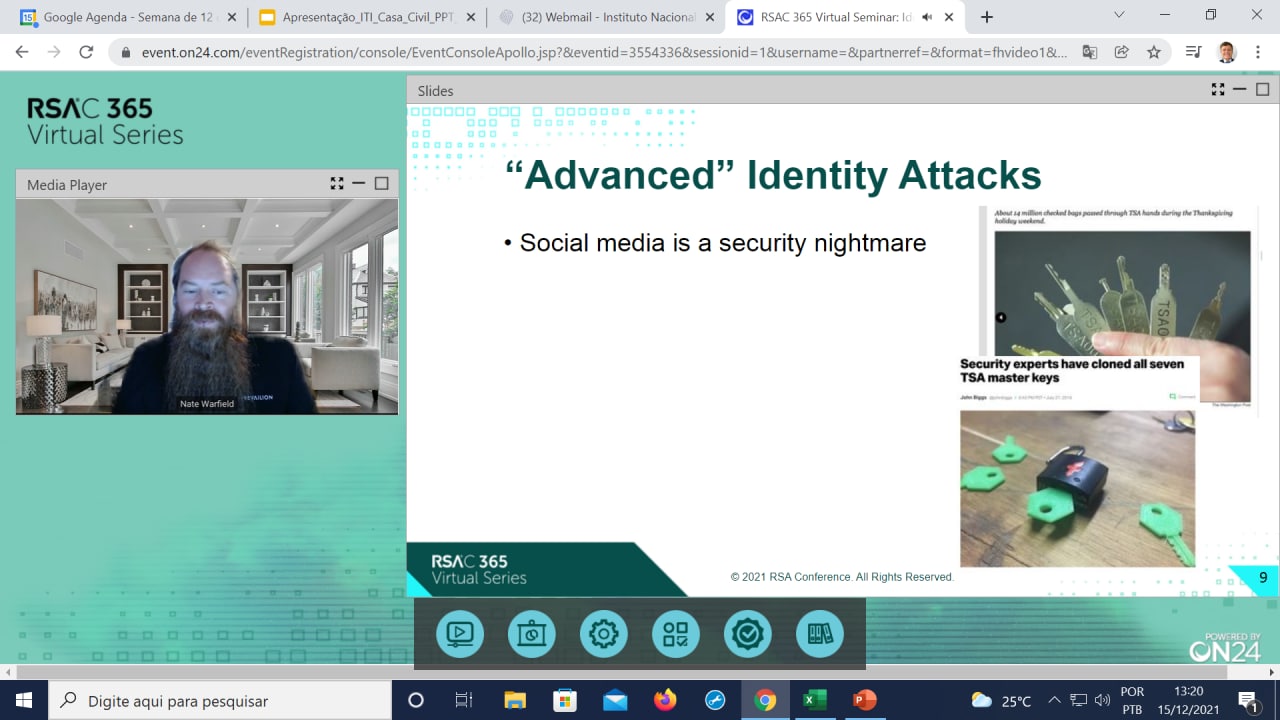The image size is (1280, 720).
Task: Expand hidden icons in the system tray
Action: [1054, 700]
